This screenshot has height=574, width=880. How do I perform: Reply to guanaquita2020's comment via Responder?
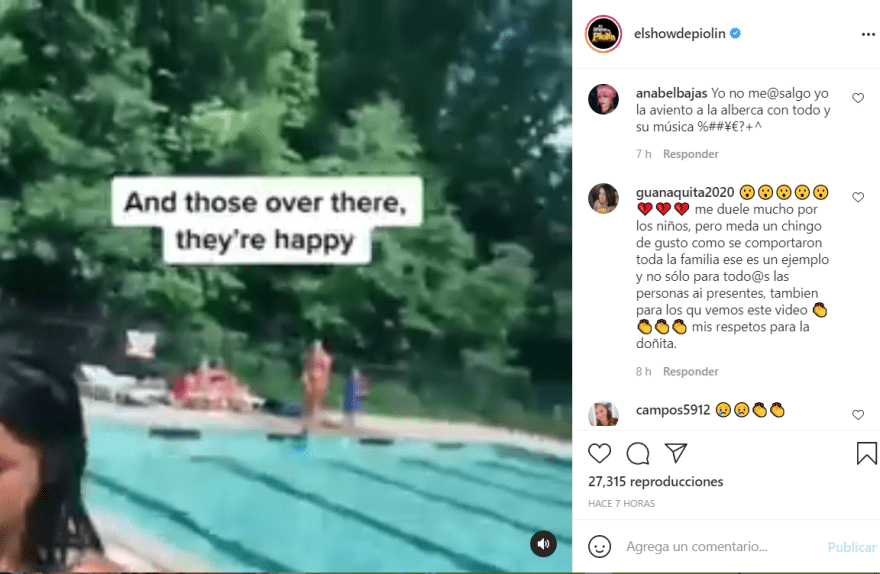pyautogui.click(x=690, y=371)
